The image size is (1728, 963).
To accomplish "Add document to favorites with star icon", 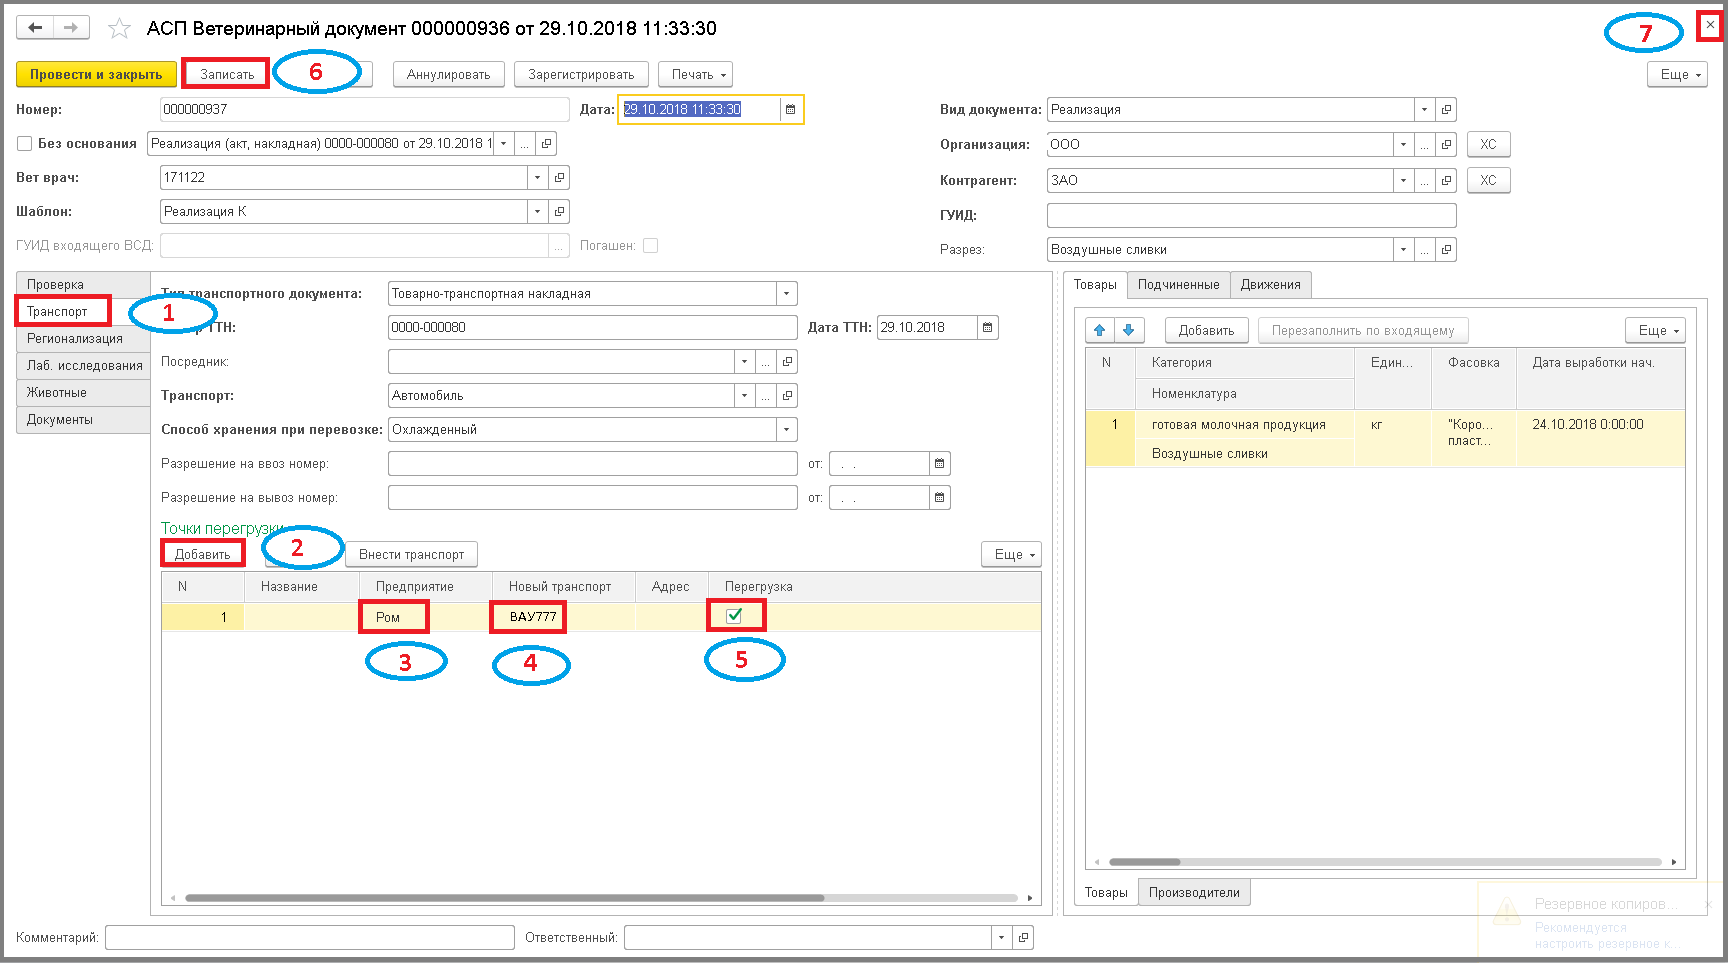I will coord(119,29).
